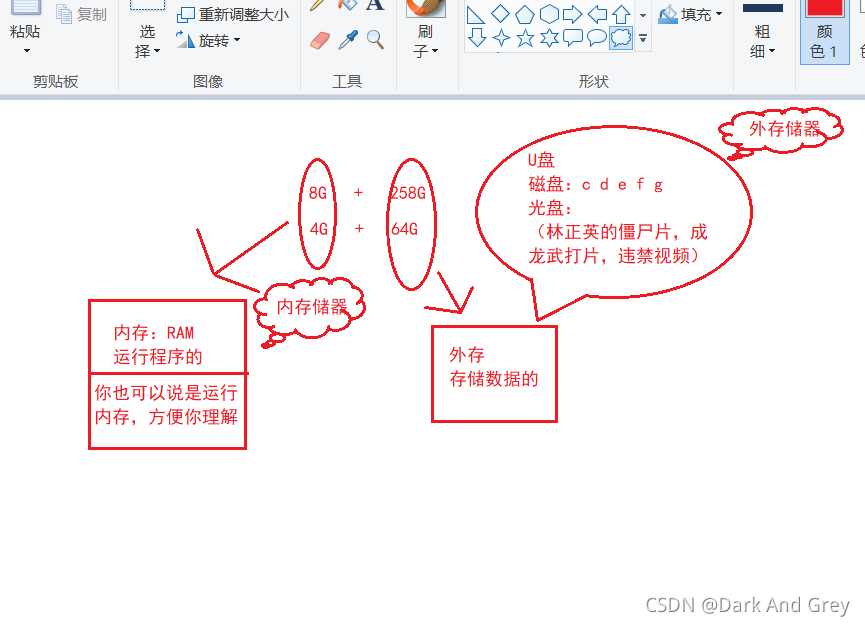Open the 刷子 brushes dropdown
The width and height of the screenshot is (865, 626).
[435, 51]
